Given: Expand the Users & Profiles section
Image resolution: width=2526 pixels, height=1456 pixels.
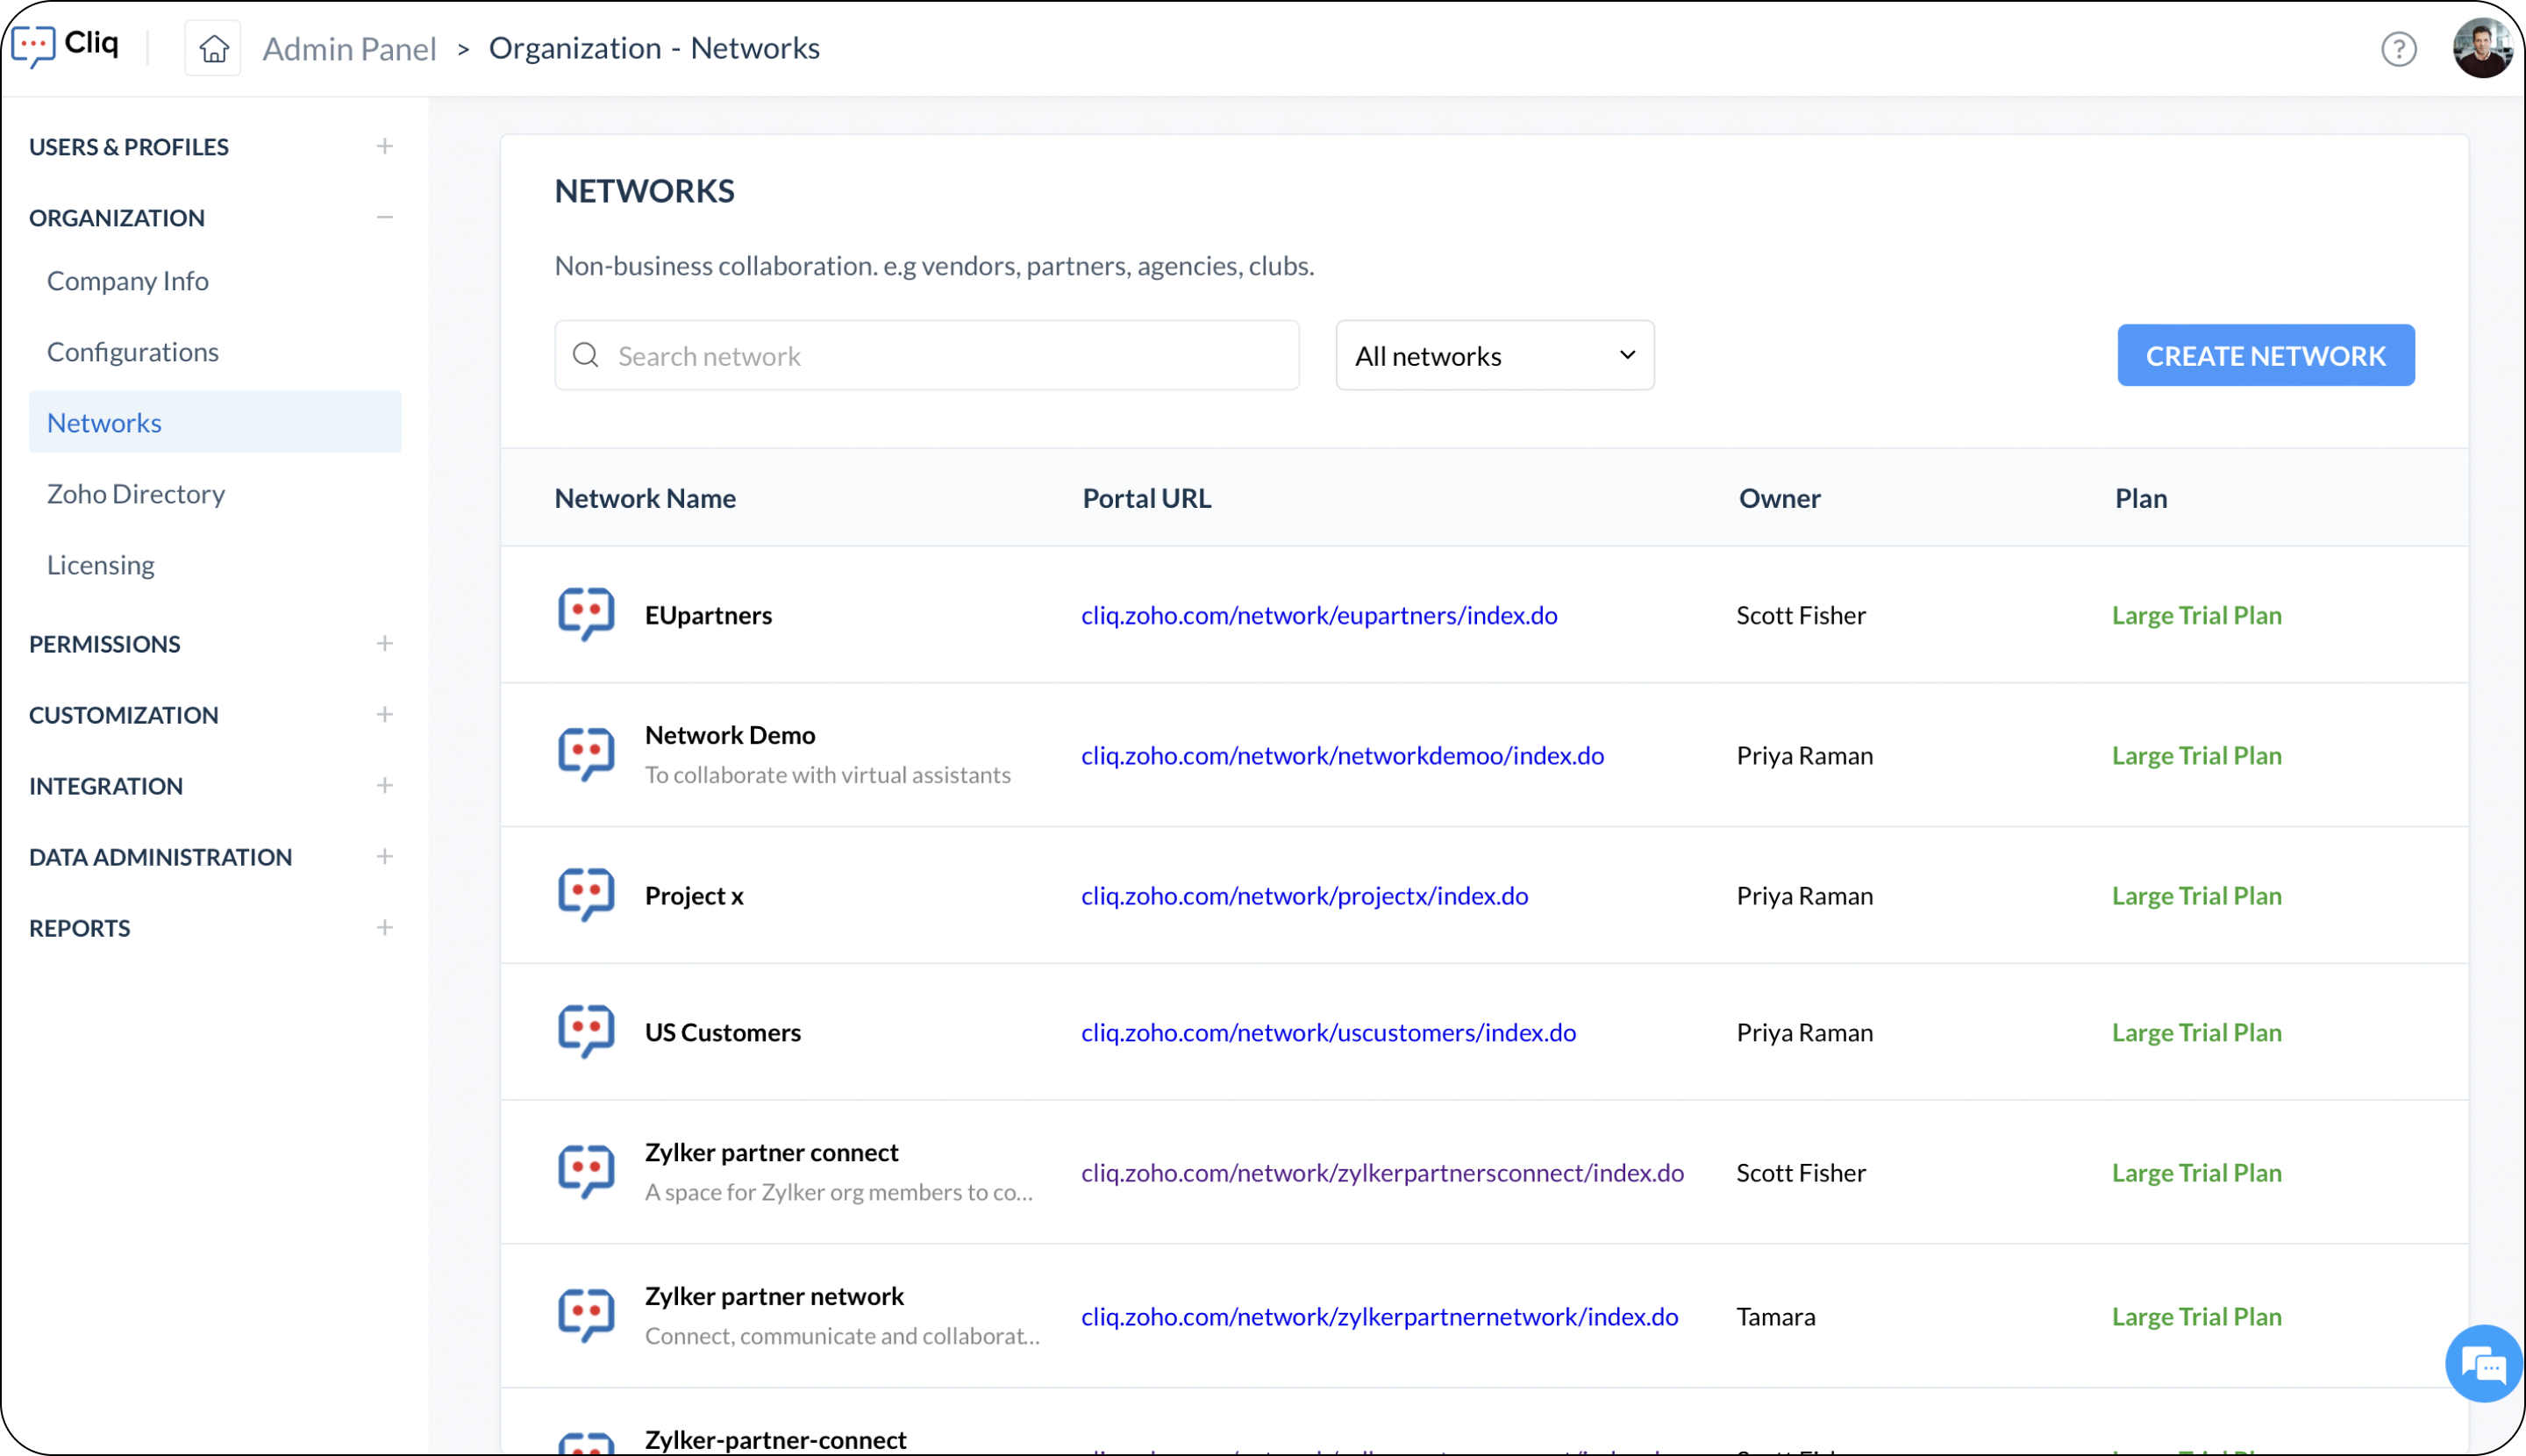Looking at the screenshot, I should 385,146.
